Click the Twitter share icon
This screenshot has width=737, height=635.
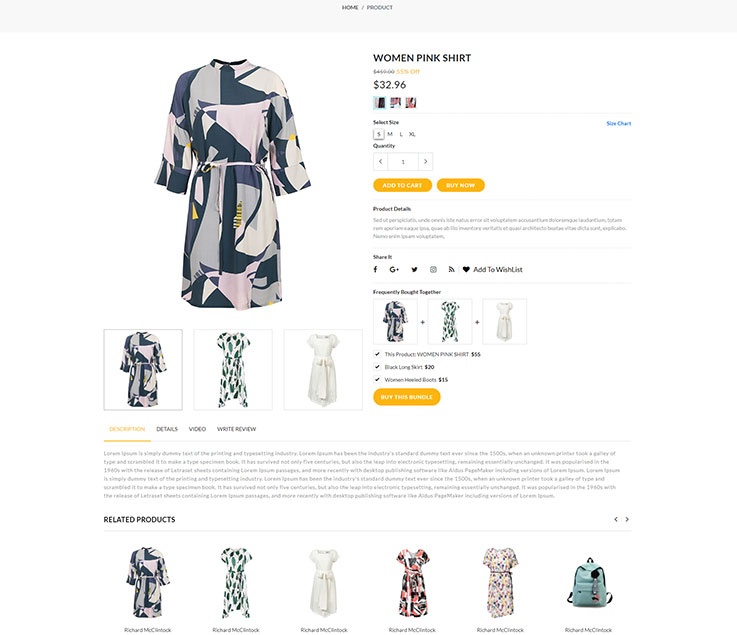click(x=414, y=269)
